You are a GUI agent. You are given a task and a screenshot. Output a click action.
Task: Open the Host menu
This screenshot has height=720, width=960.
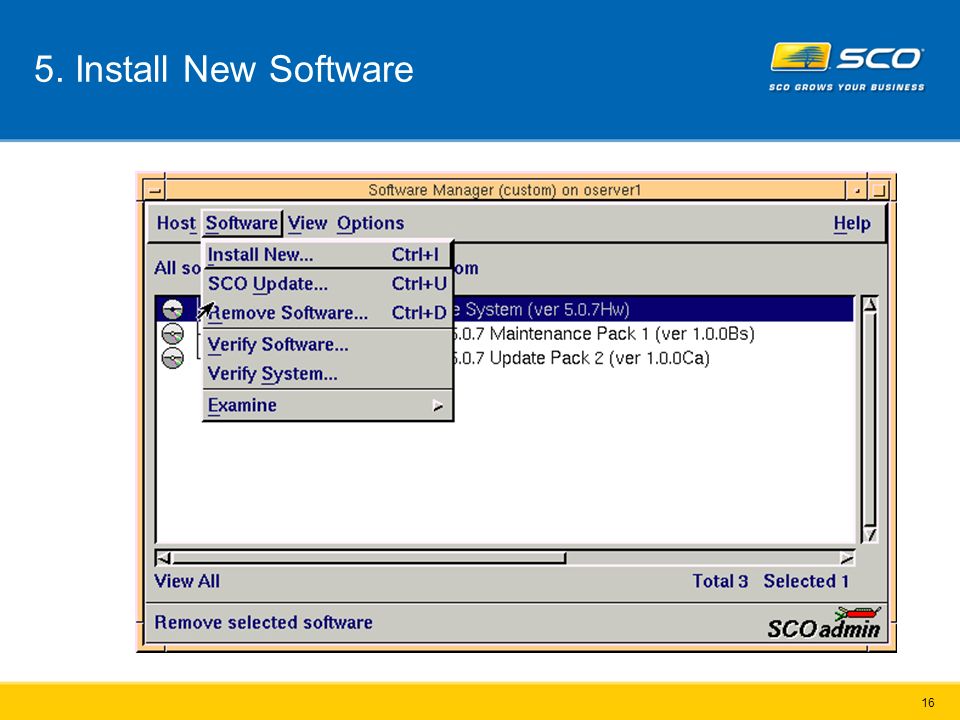pos(176,223)
